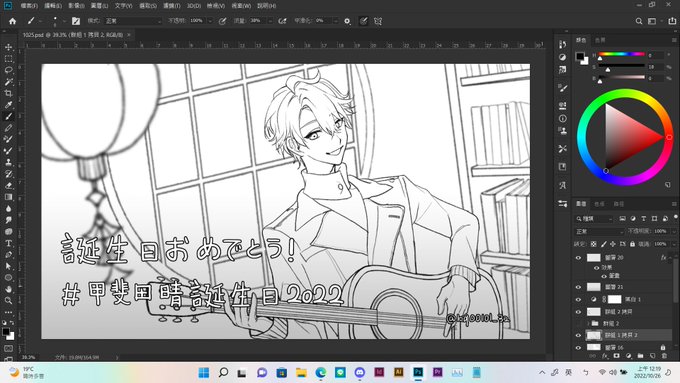Select the Clone Stamp tool
Screen dimensions: 680x383
tap(8, 162)
